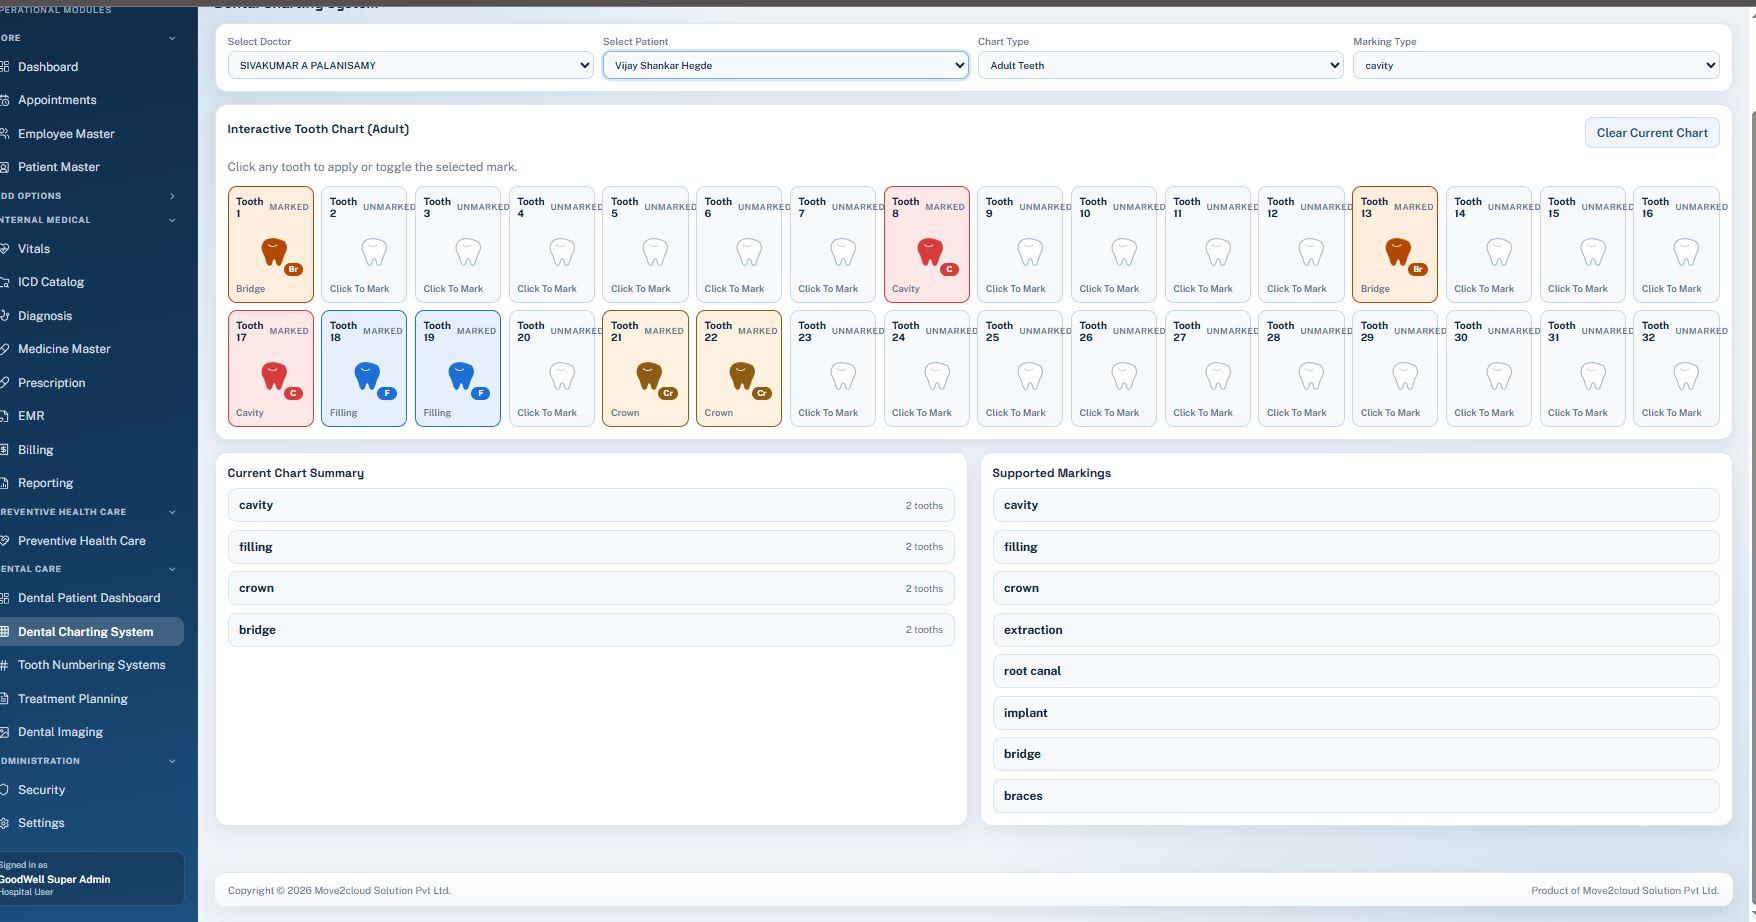Click the brown crown icon on Tooth 21

tap(649, 376)
